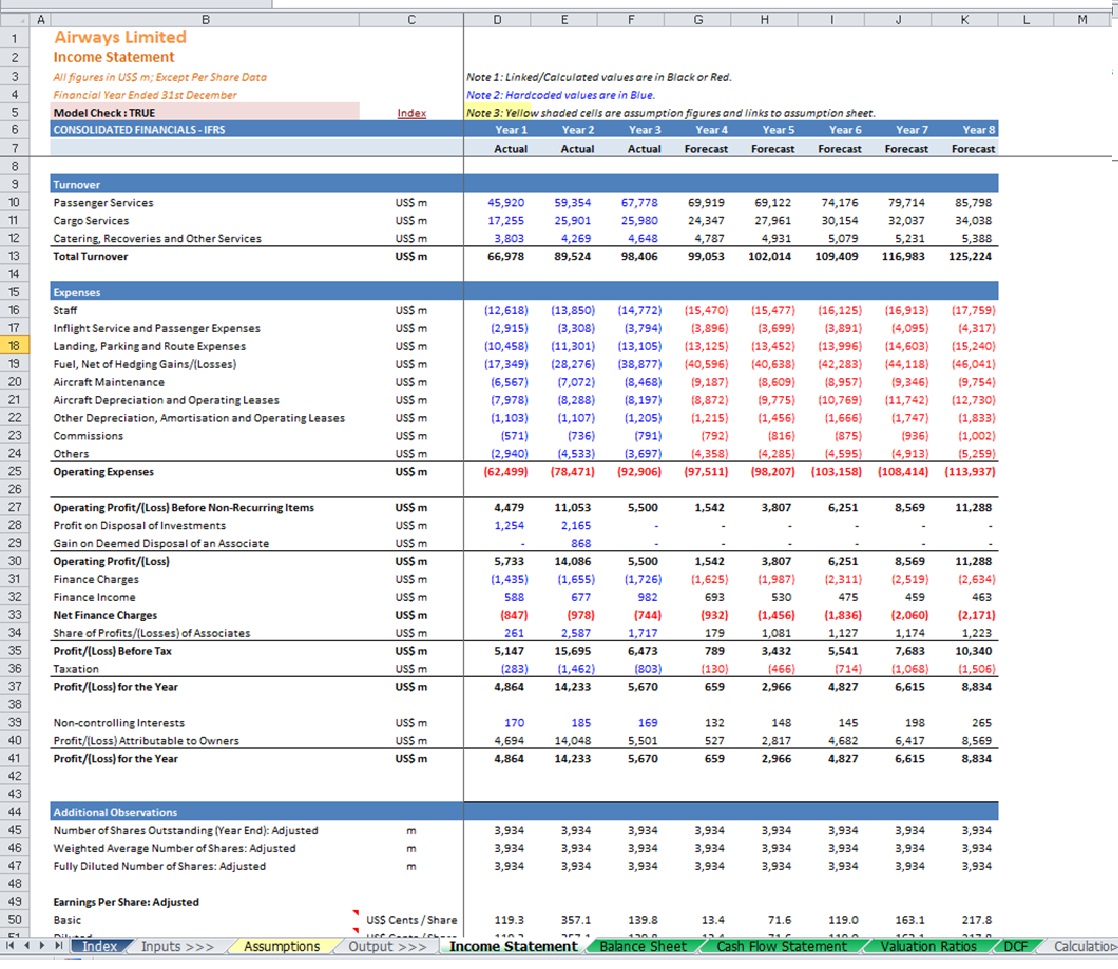Image resolution: width=1118 pixels, height=969 pixels.
Task: Select column K header
Action: pos(965,20)
